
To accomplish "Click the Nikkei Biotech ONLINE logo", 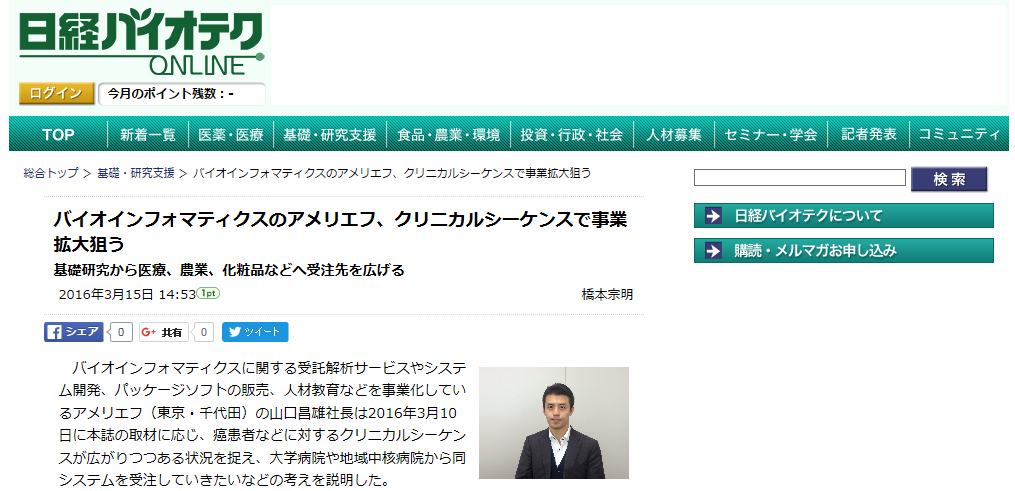I will tap(141, 43).
